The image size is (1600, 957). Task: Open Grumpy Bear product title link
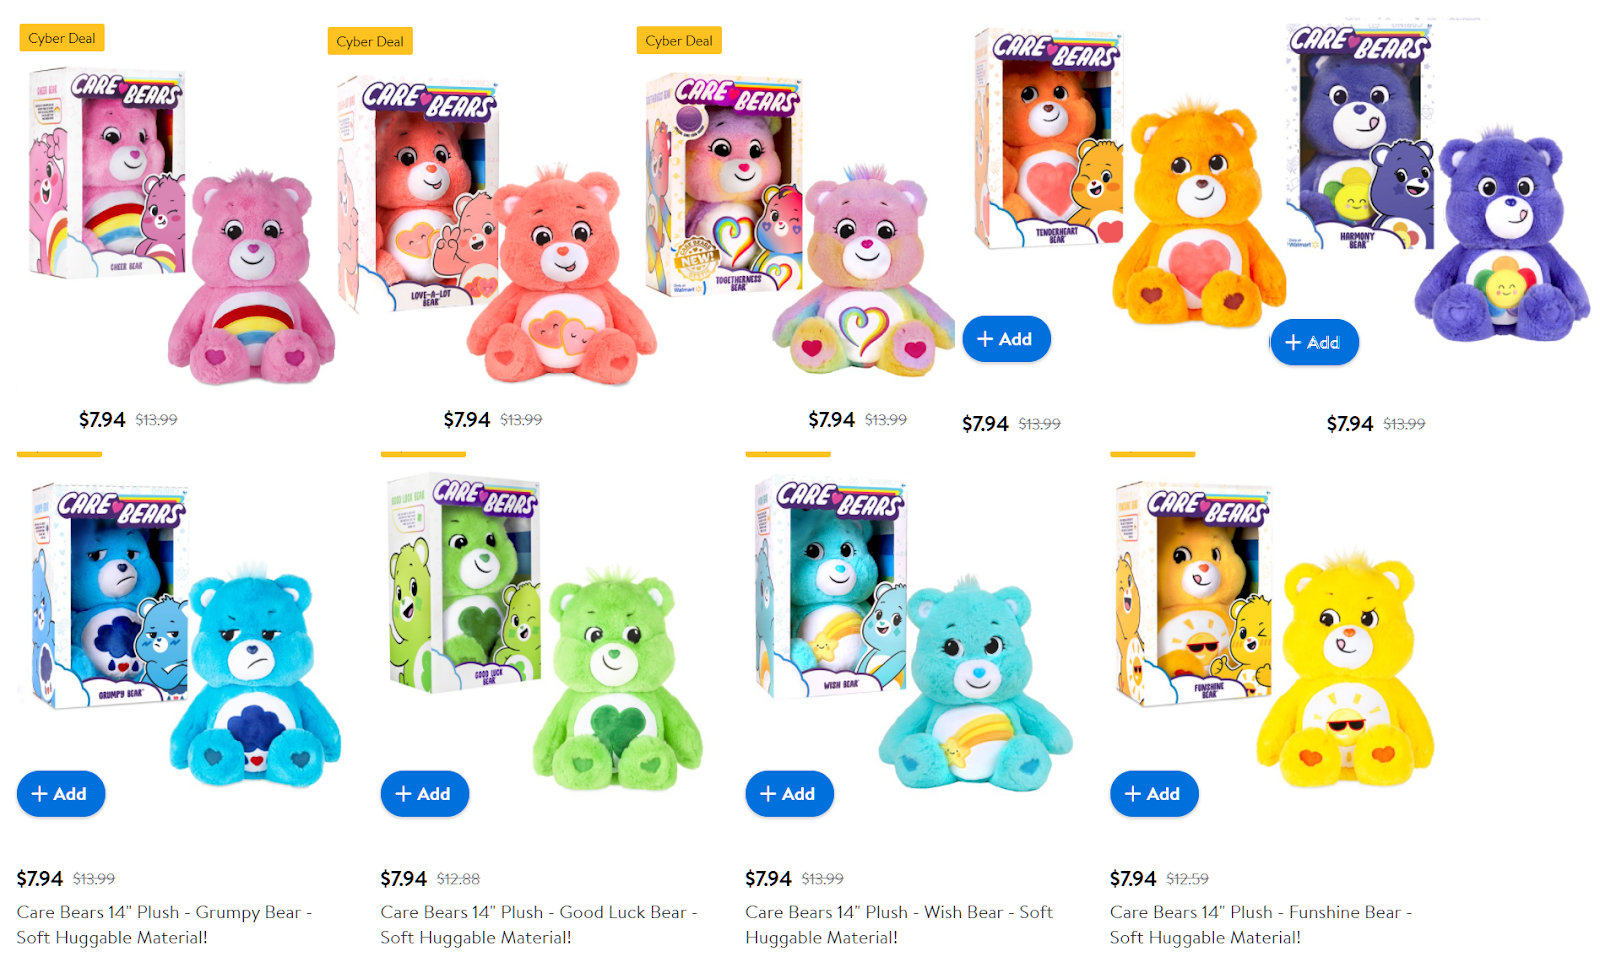pos(164,925)
